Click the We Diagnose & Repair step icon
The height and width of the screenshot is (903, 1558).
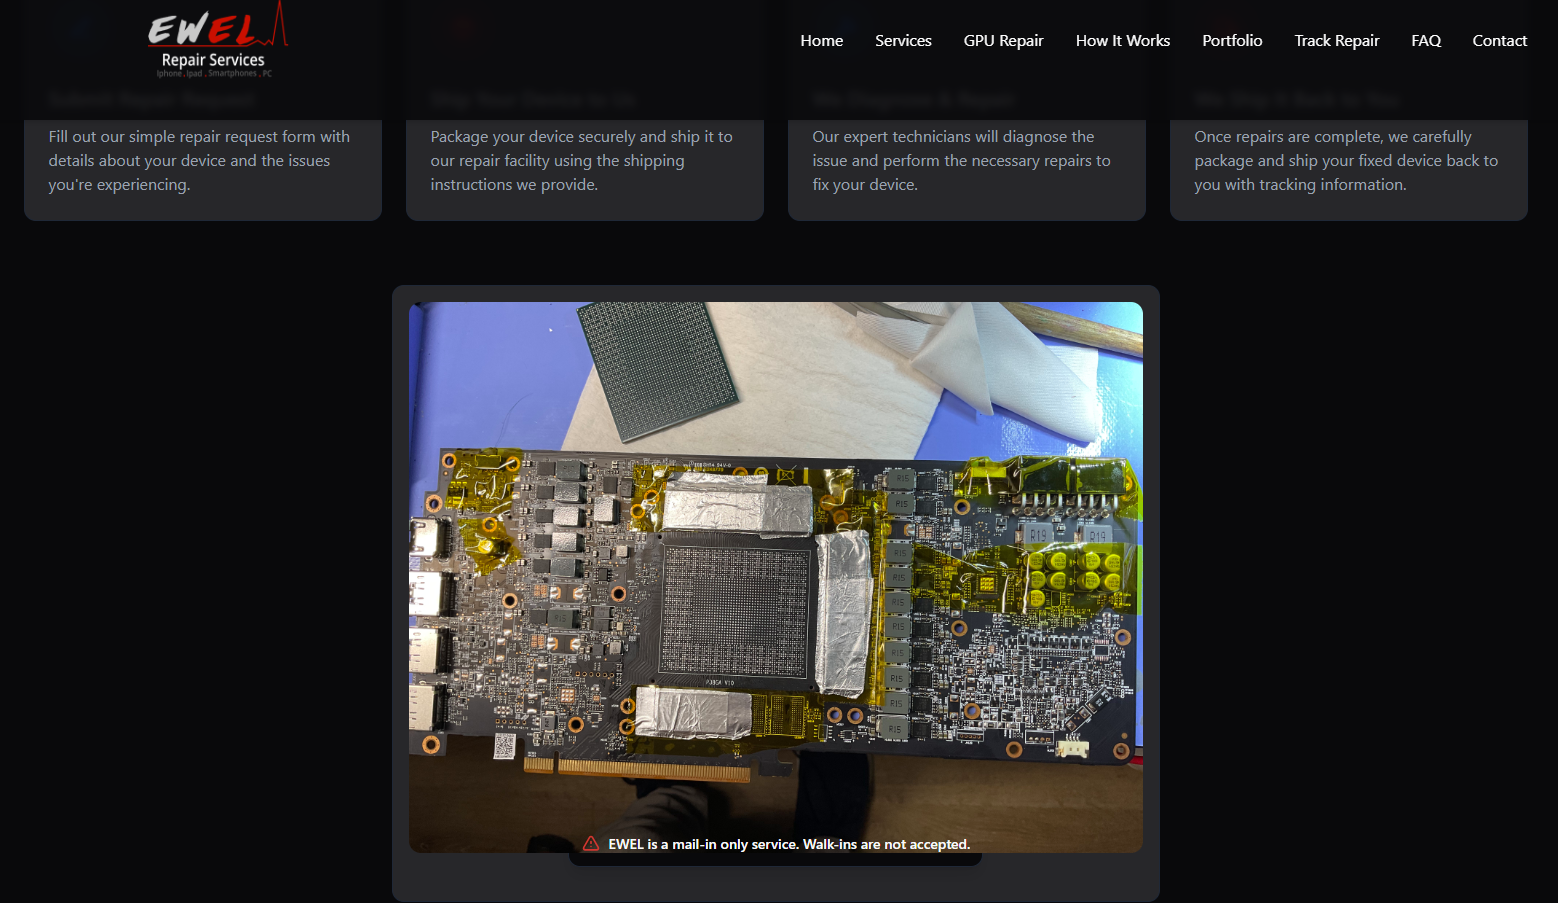845,30
